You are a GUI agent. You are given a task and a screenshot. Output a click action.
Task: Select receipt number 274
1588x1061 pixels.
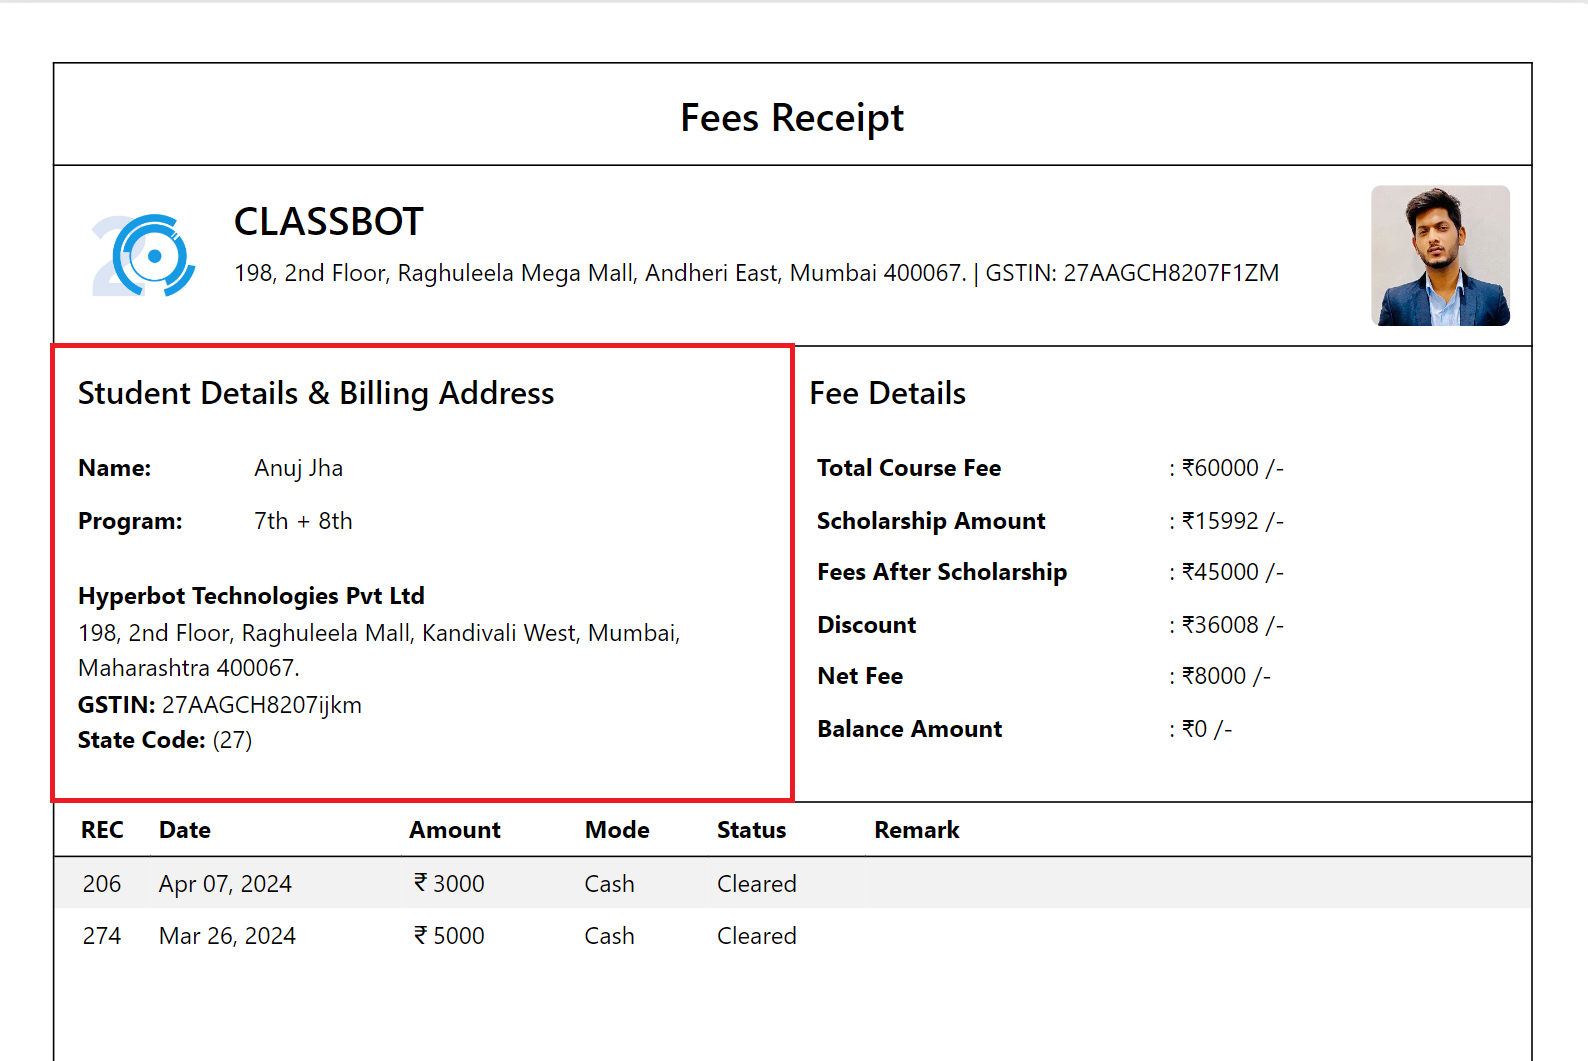tap(102, 936)
